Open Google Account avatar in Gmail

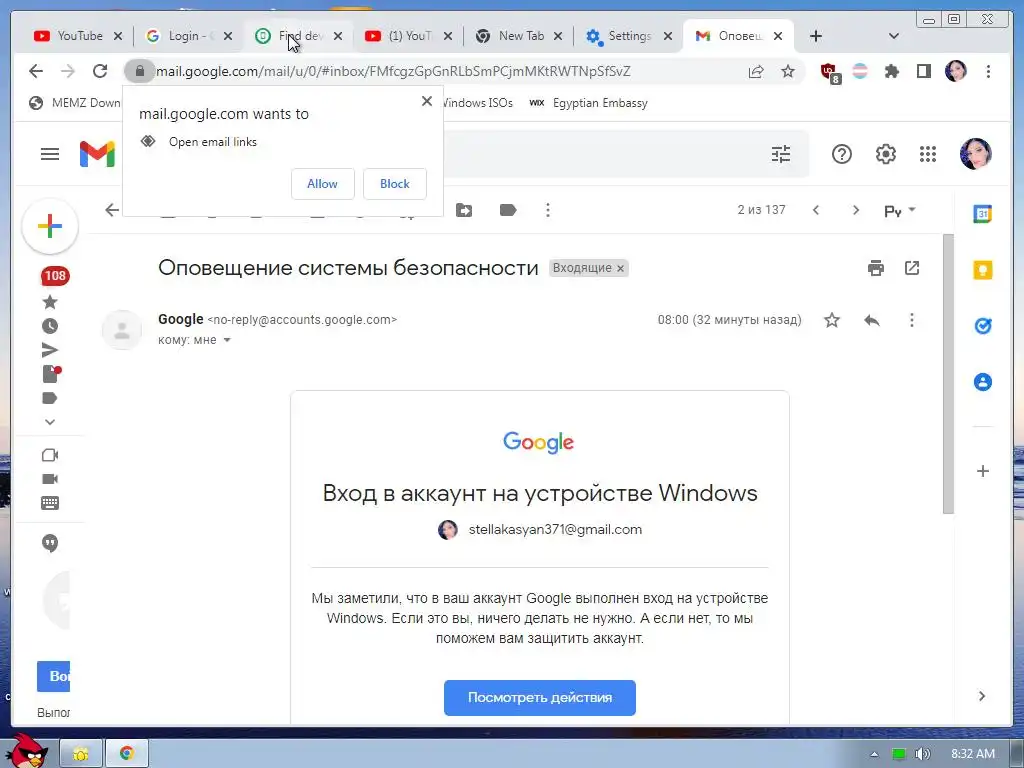[976, 154]
